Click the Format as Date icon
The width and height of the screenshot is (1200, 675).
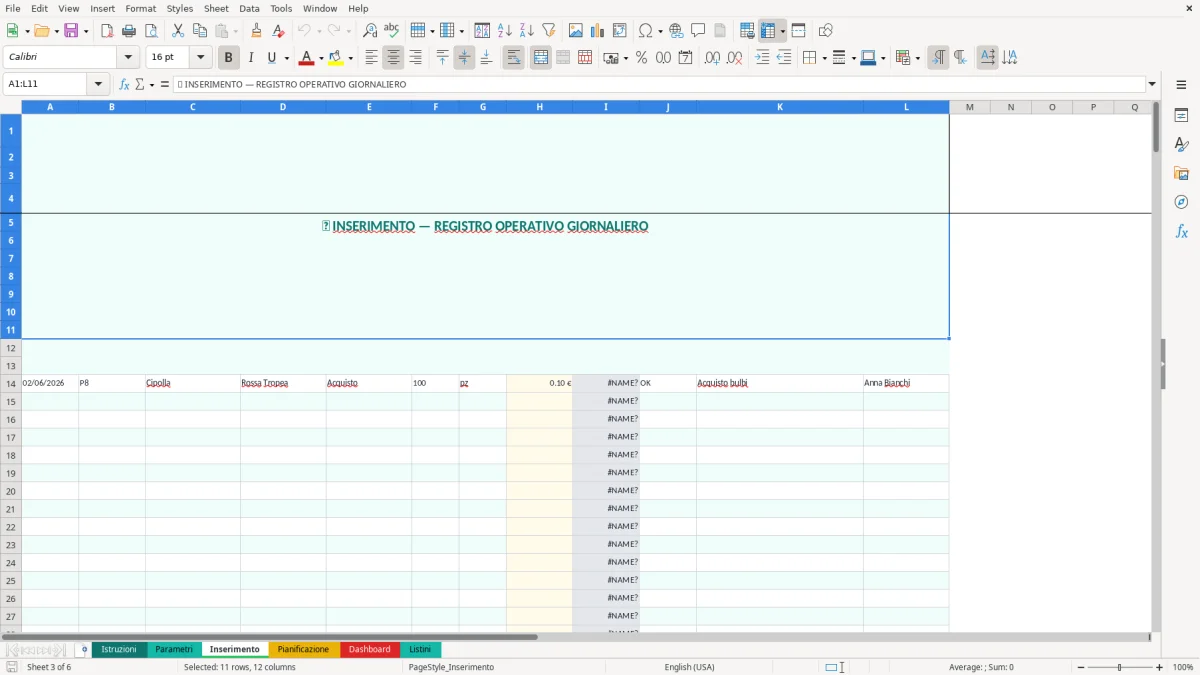pyautogui.click(x=686, y=58)
